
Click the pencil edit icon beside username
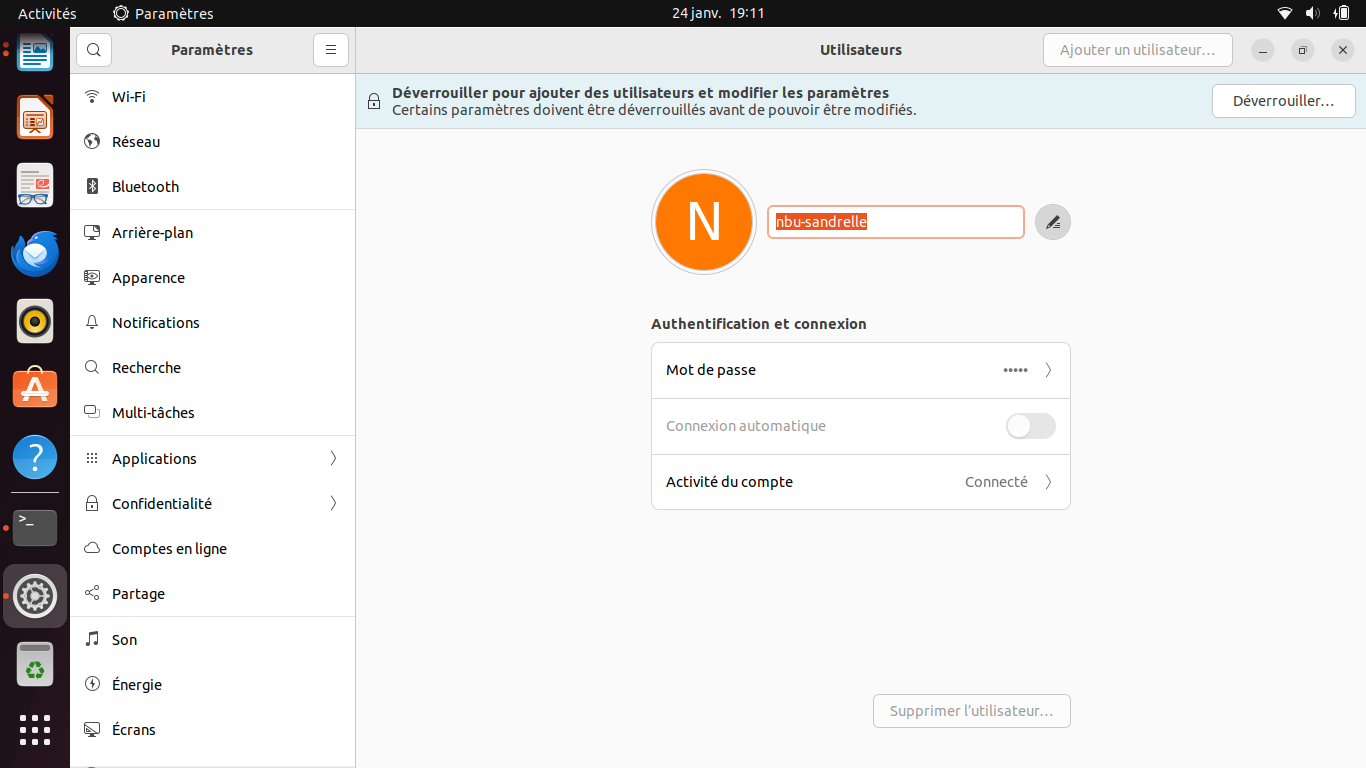(1053, 222)
